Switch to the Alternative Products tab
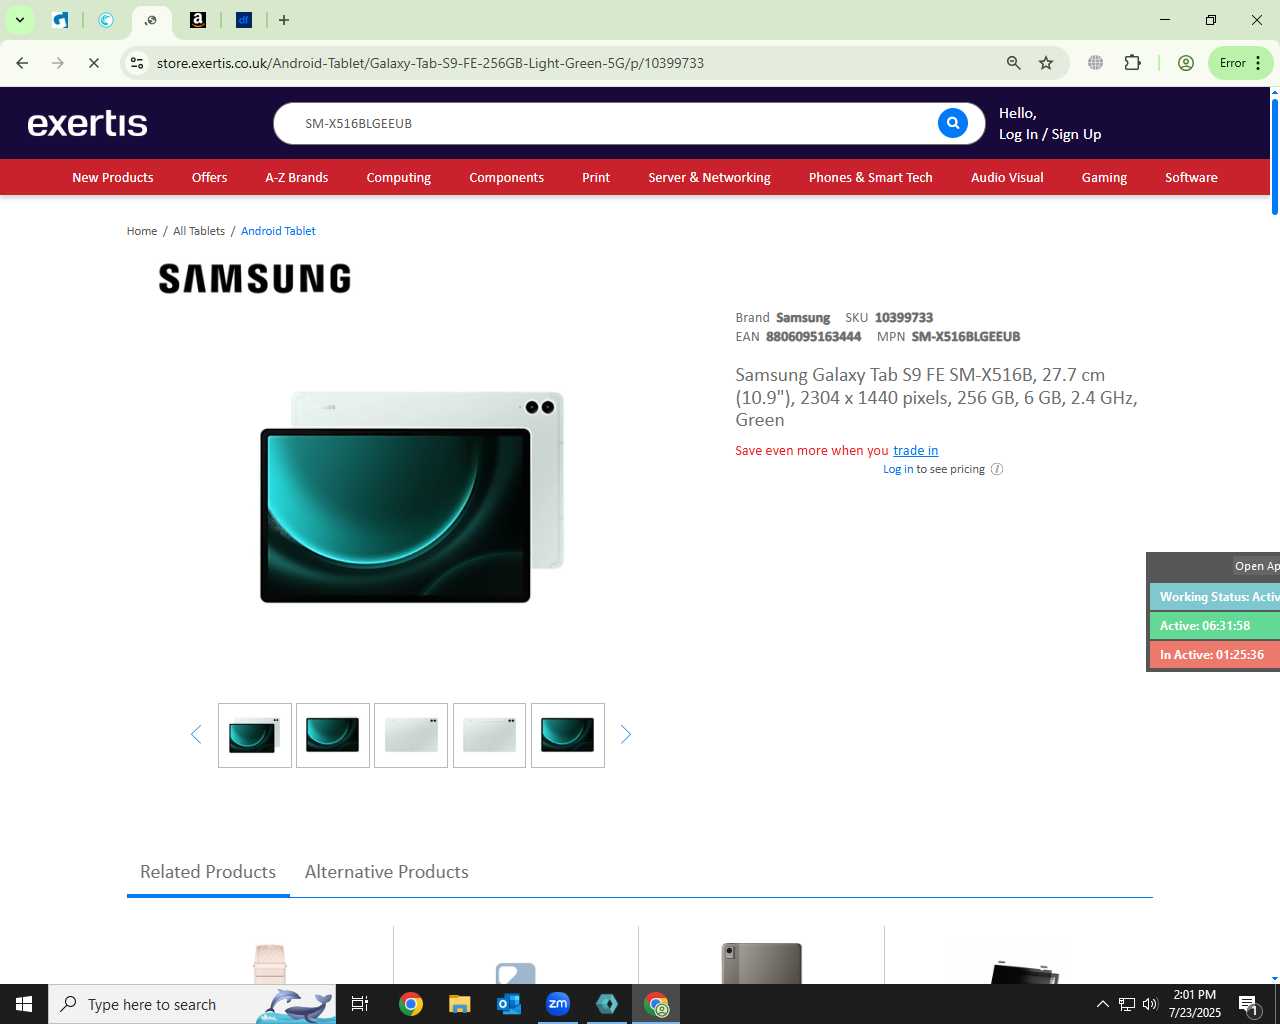 click(x=387, y=872)
